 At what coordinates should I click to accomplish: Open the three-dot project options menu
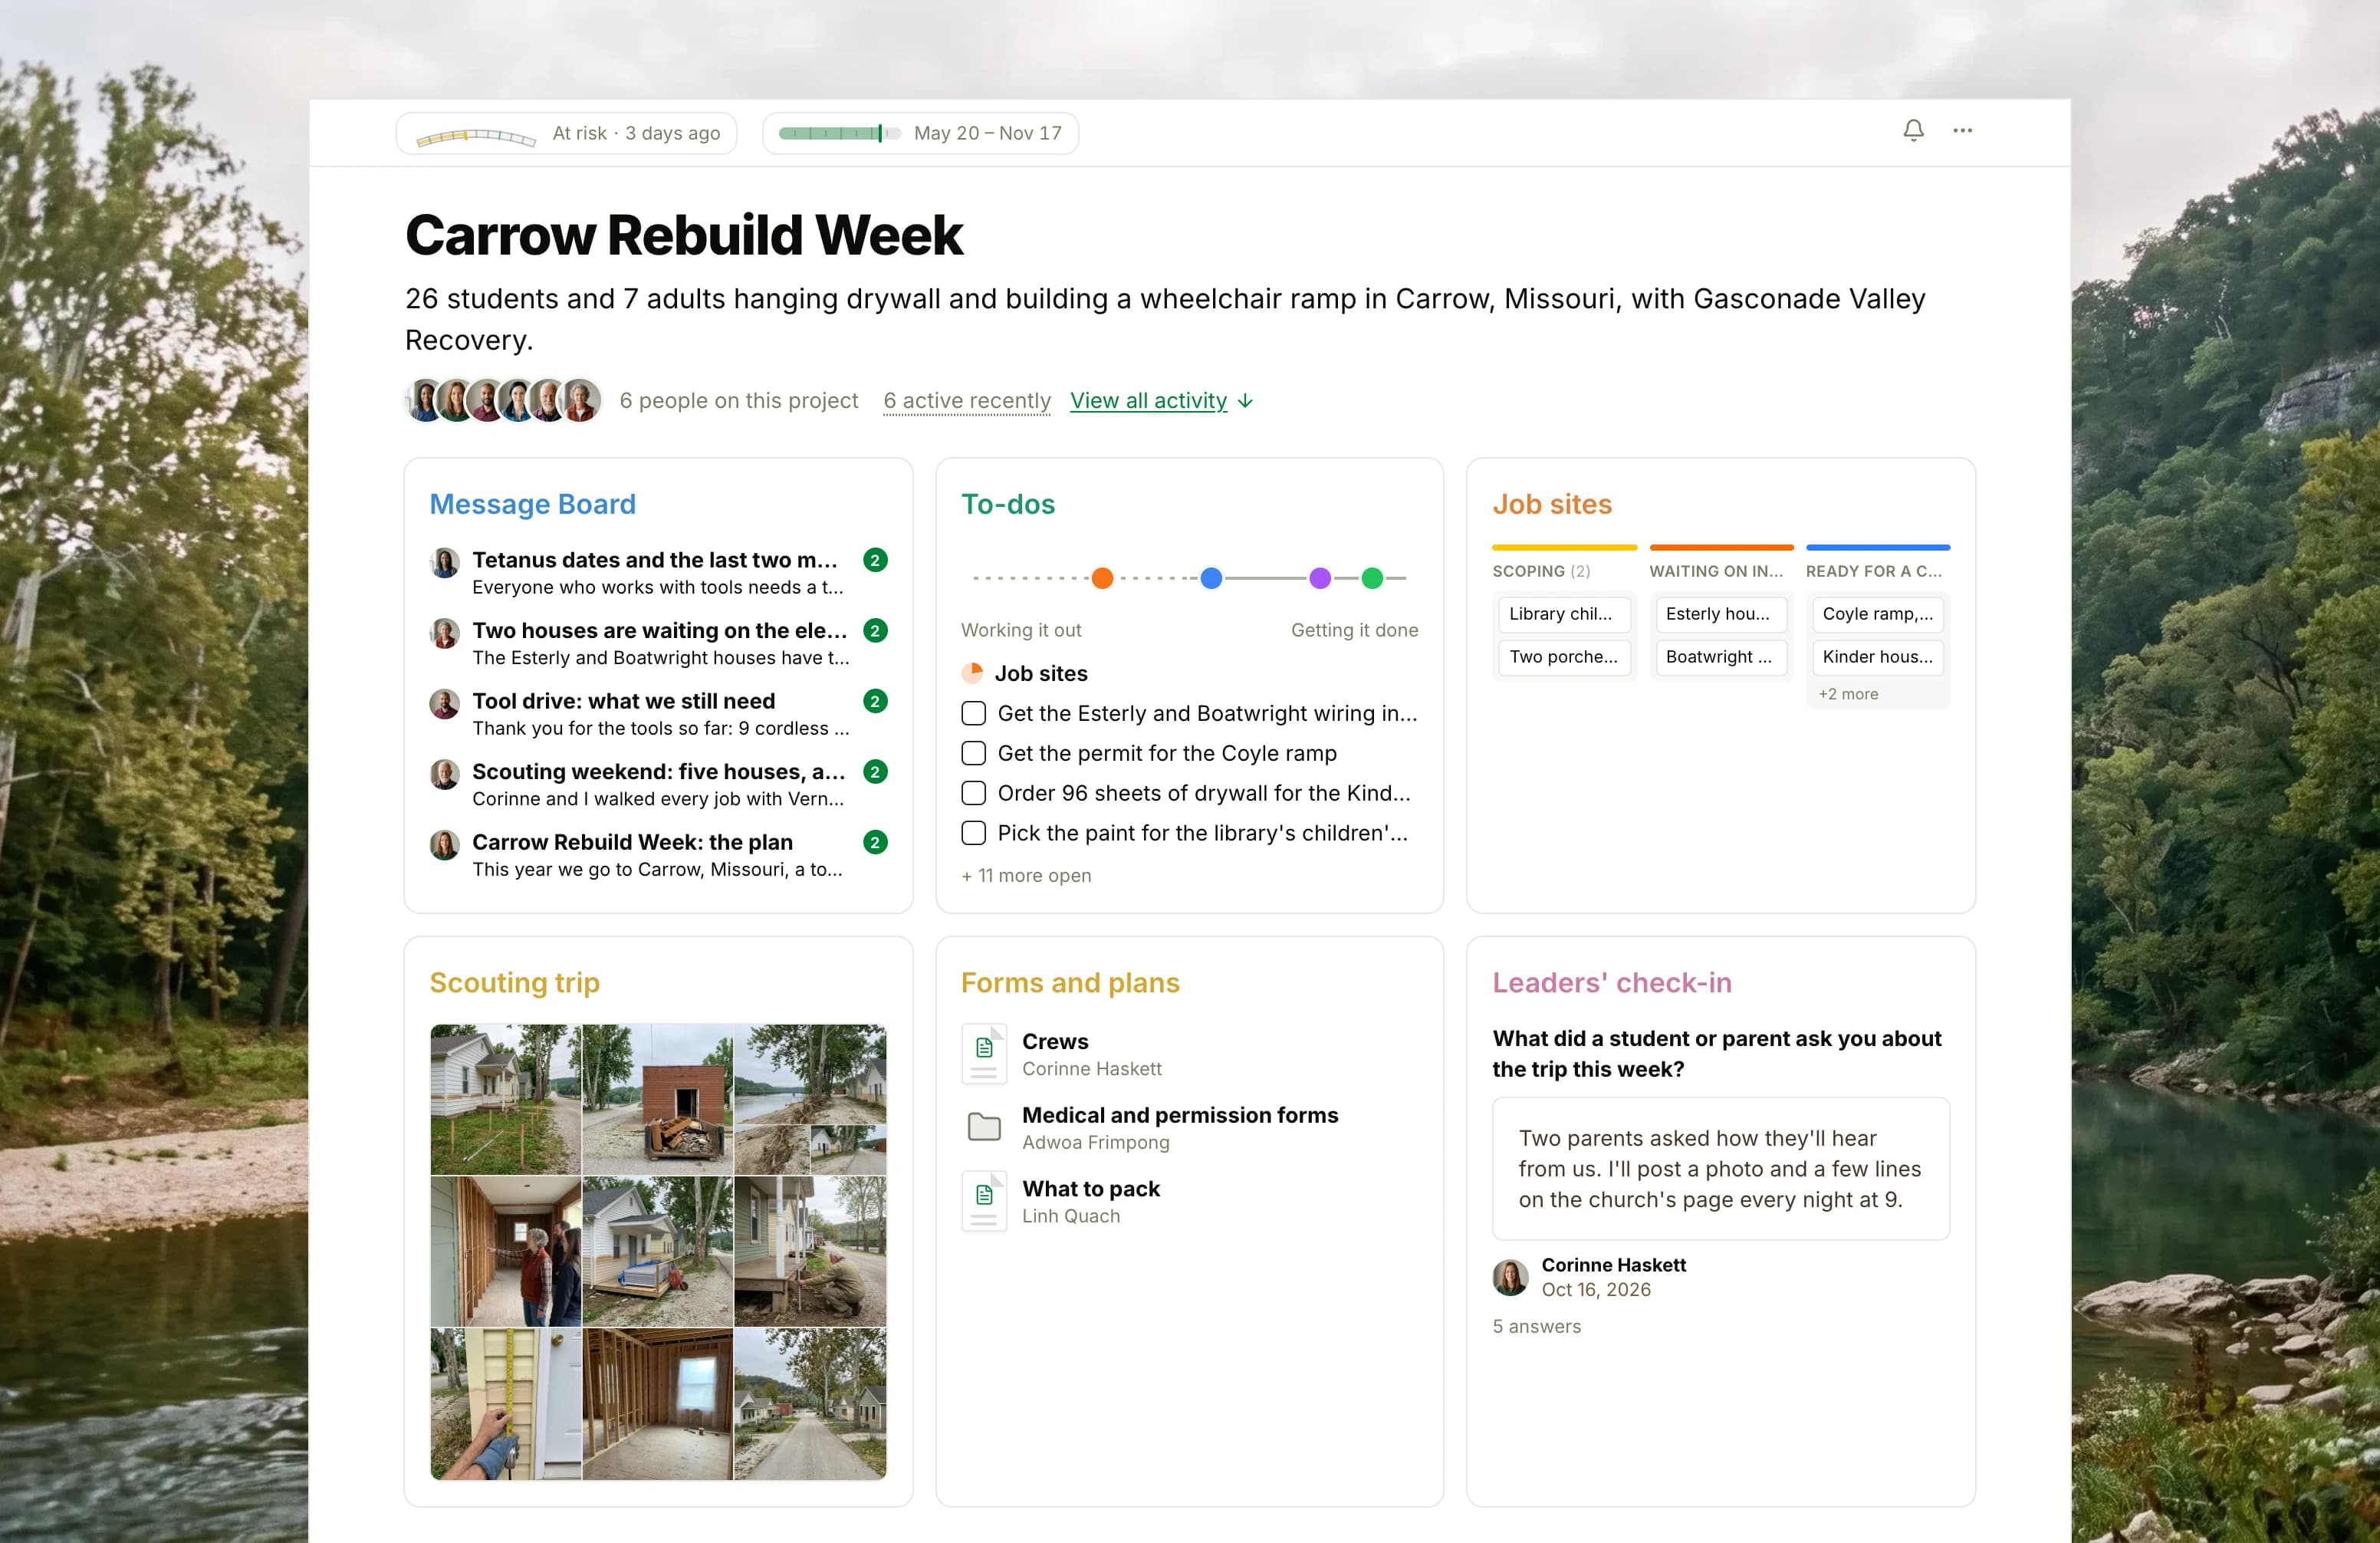(x=1962, y=130)
